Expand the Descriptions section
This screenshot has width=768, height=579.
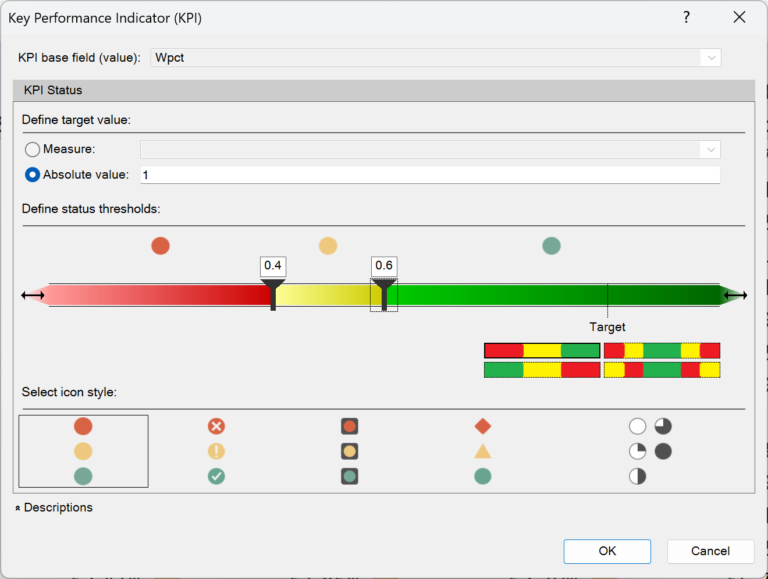[53, 507]
